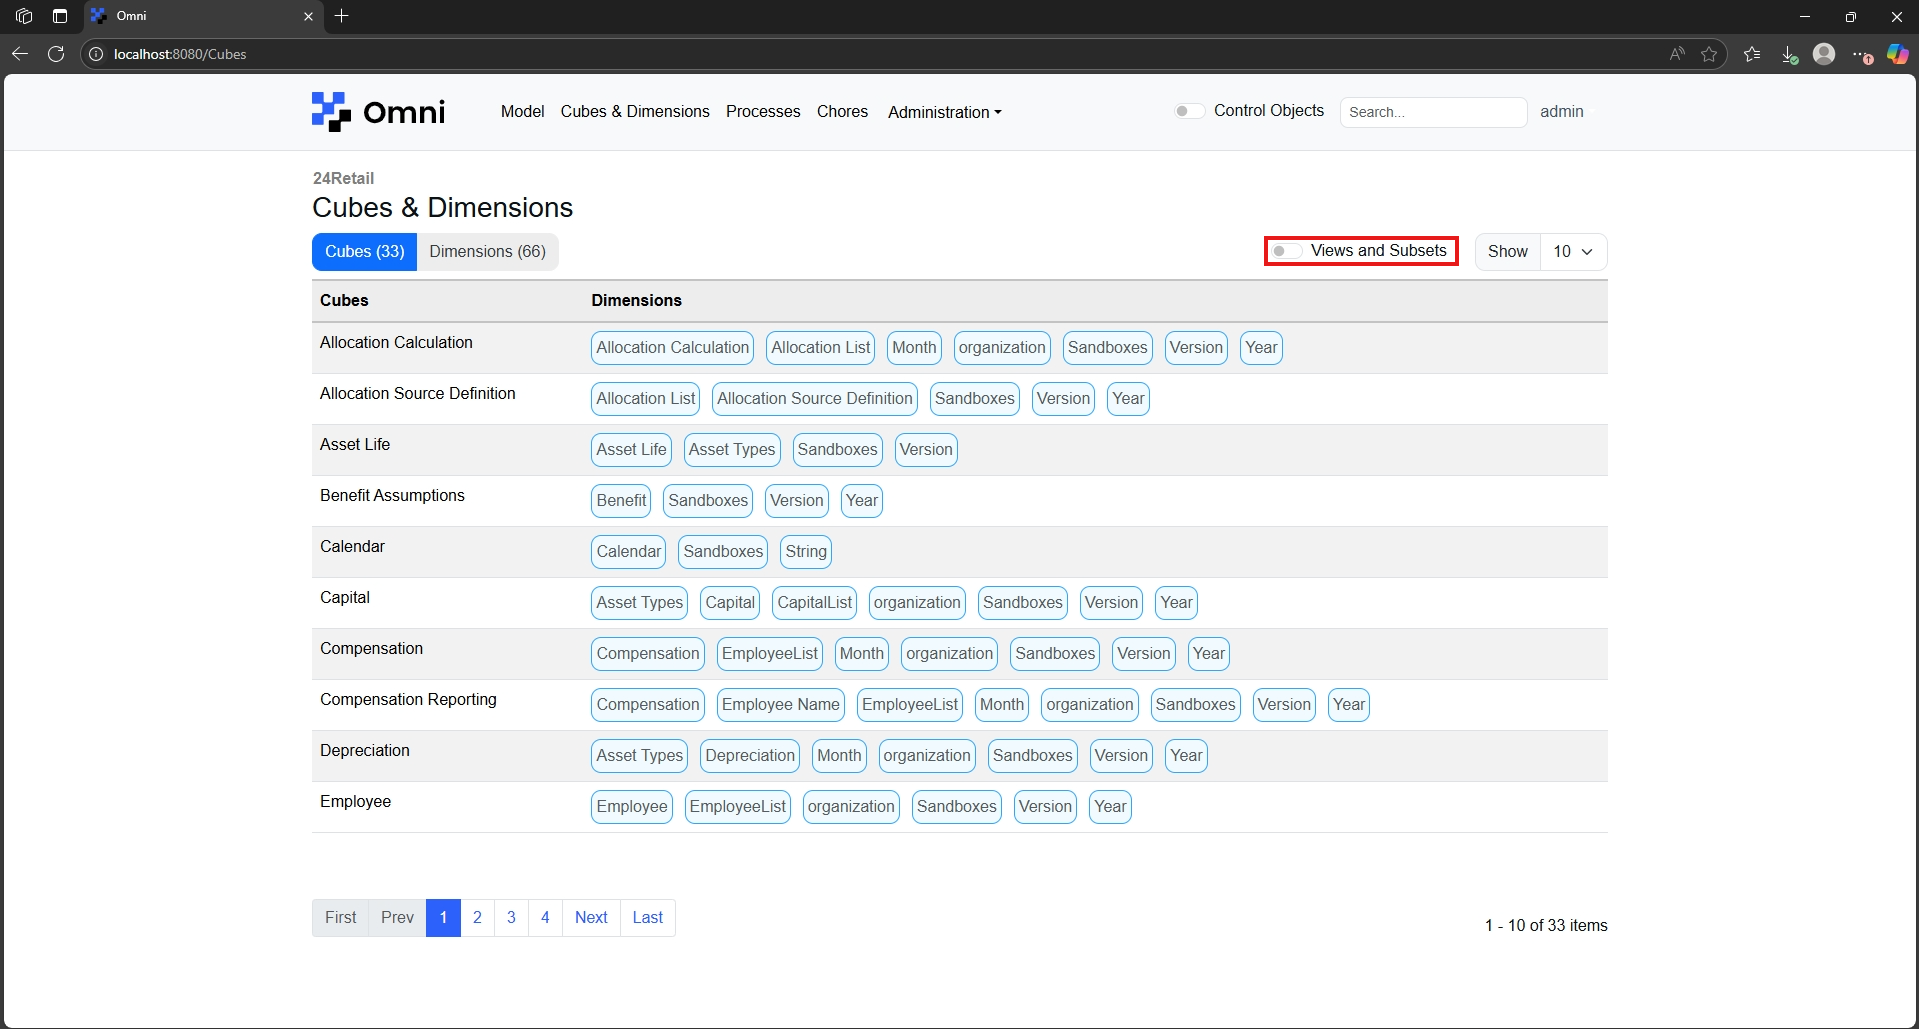The width and height of the screenshot is (1919, 1029).
Task: Add page to favorites with the star icon
Action: tap(1709, 54)
